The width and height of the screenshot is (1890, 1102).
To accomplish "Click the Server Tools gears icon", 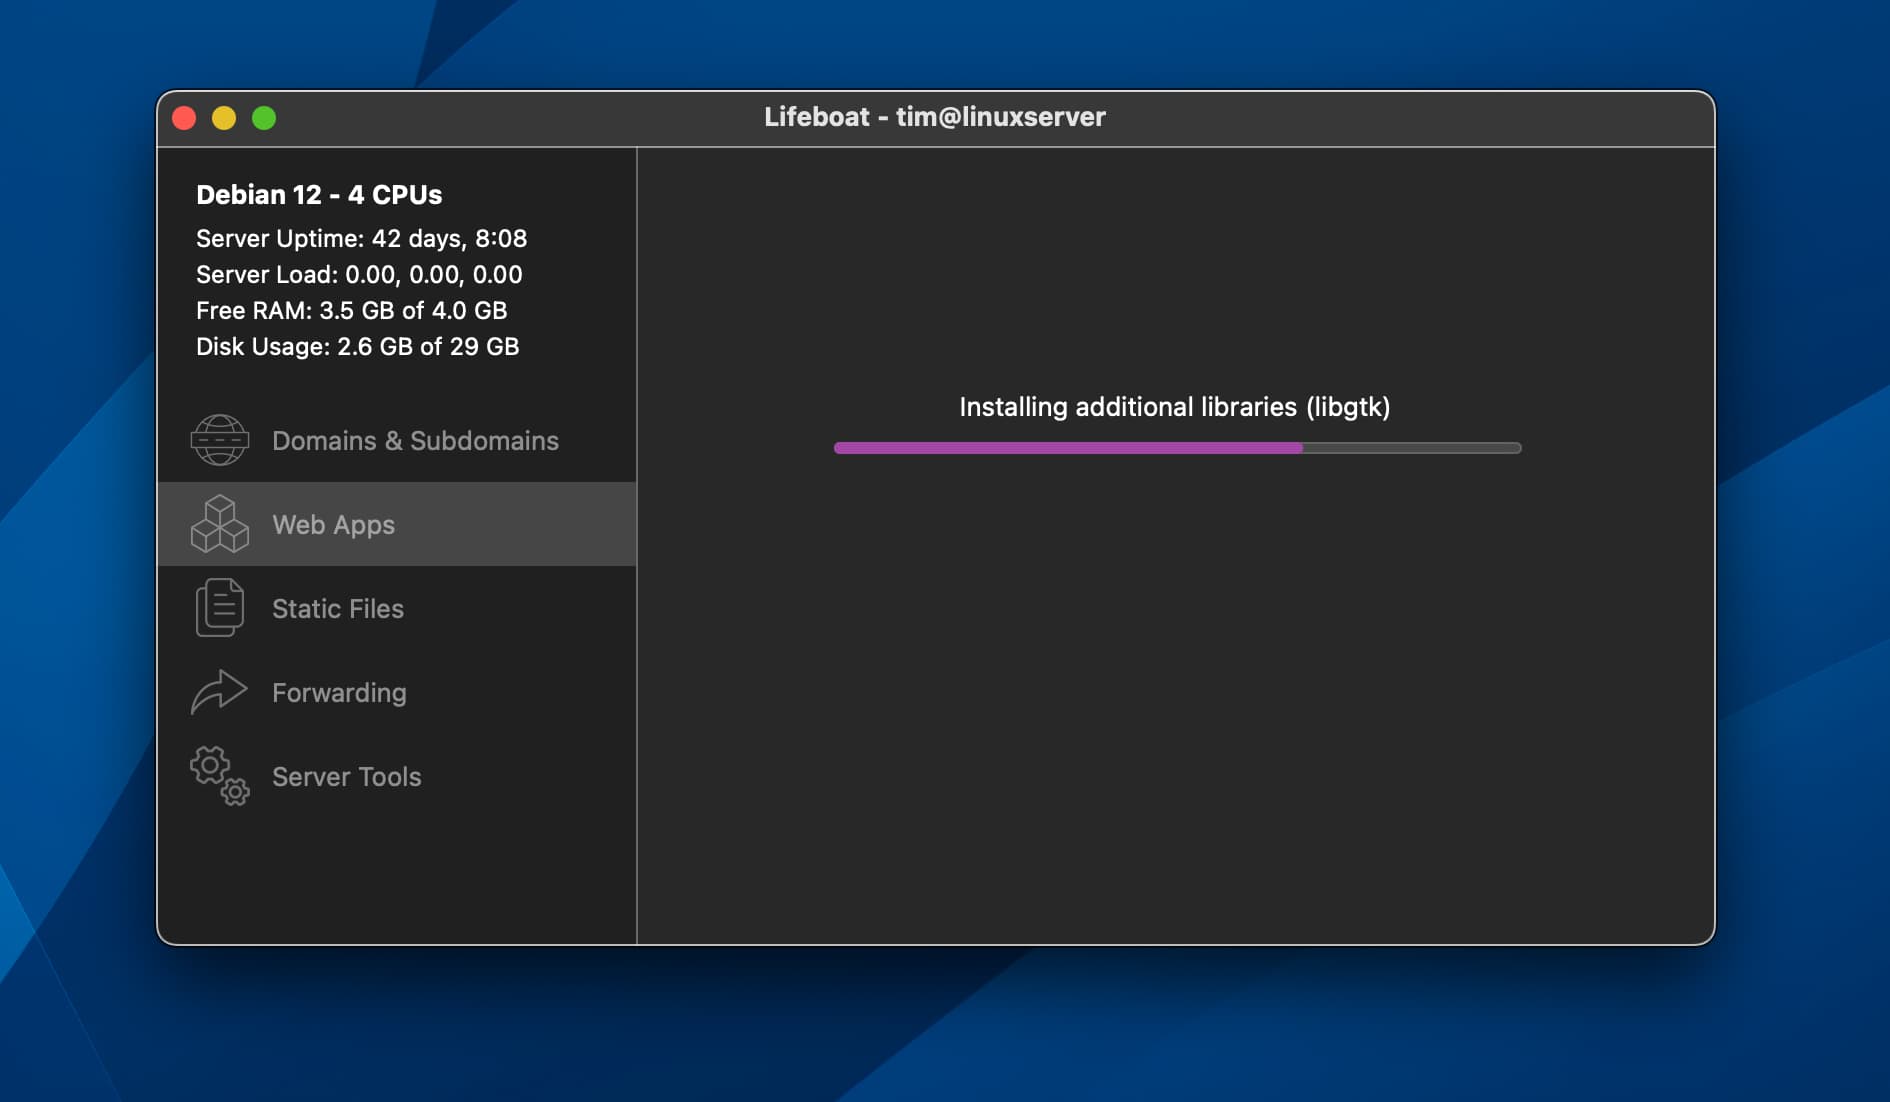I will [x=220, y=776].
